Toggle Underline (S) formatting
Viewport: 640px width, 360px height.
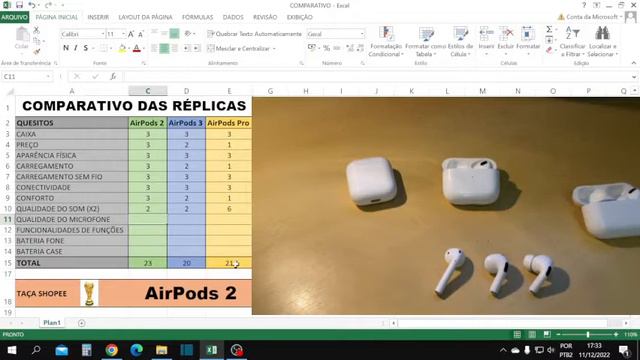(x=85, y=48)
